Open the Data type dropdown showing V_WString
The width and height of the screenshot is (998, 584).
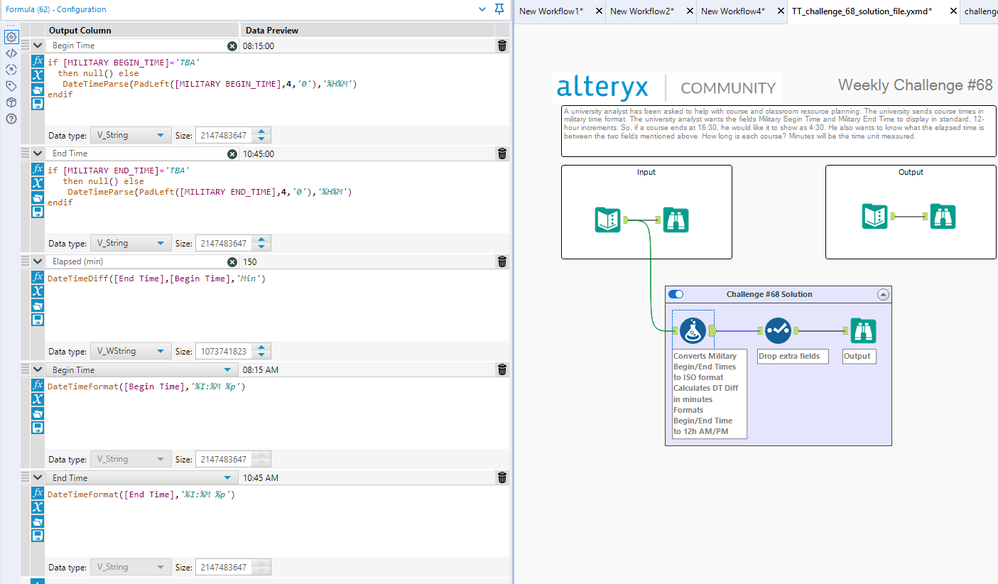[x=130, y=351]
